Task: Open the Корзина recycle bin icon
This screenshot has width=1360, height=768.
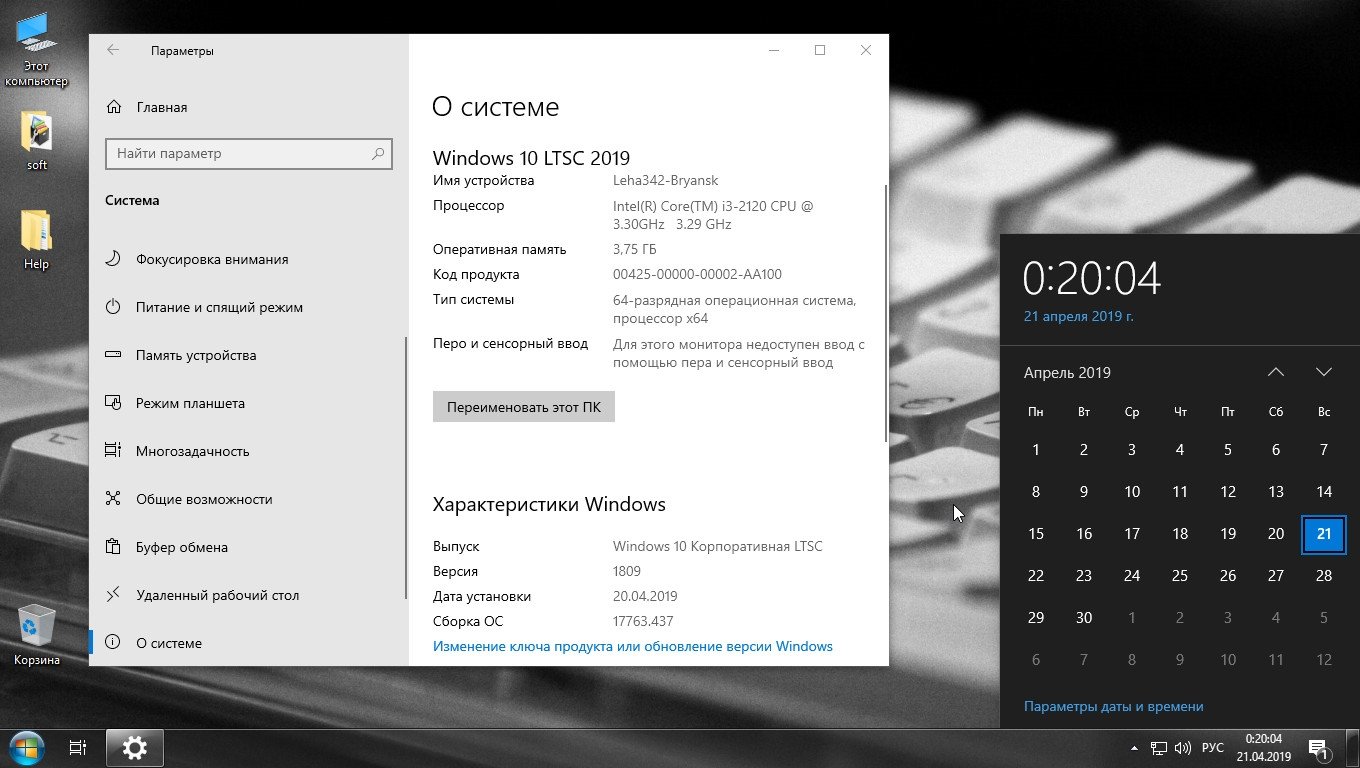Action: (x=37, y=634)
